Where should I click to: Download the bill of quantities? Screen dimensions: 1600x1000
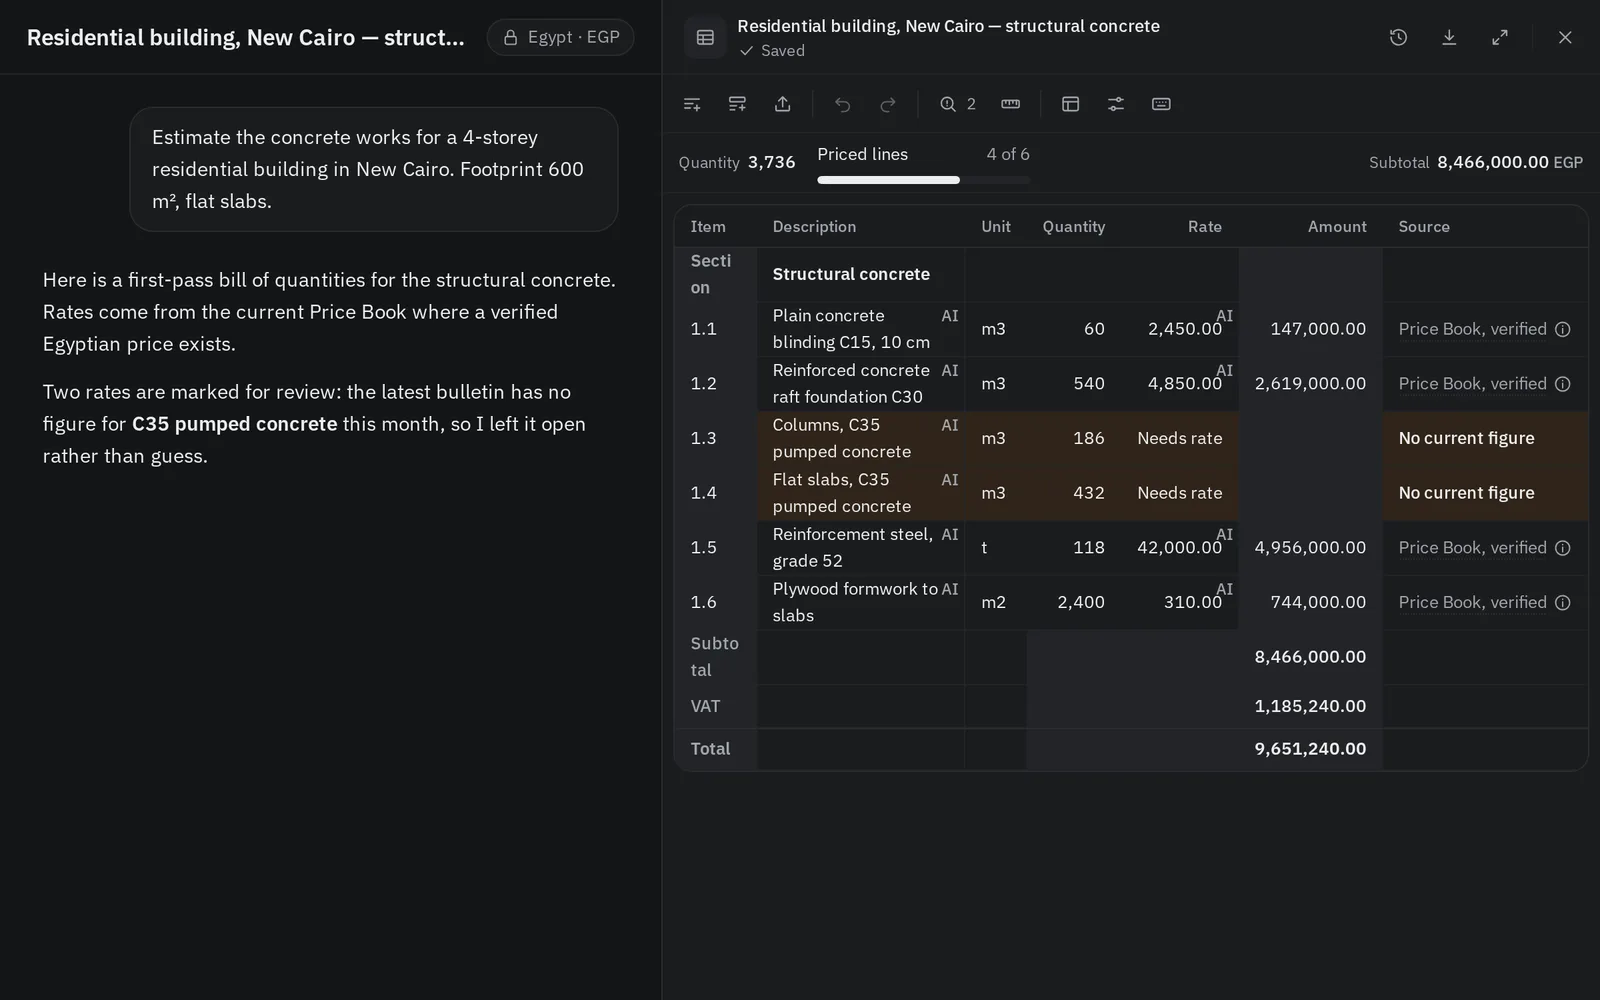pos(1449,37)
